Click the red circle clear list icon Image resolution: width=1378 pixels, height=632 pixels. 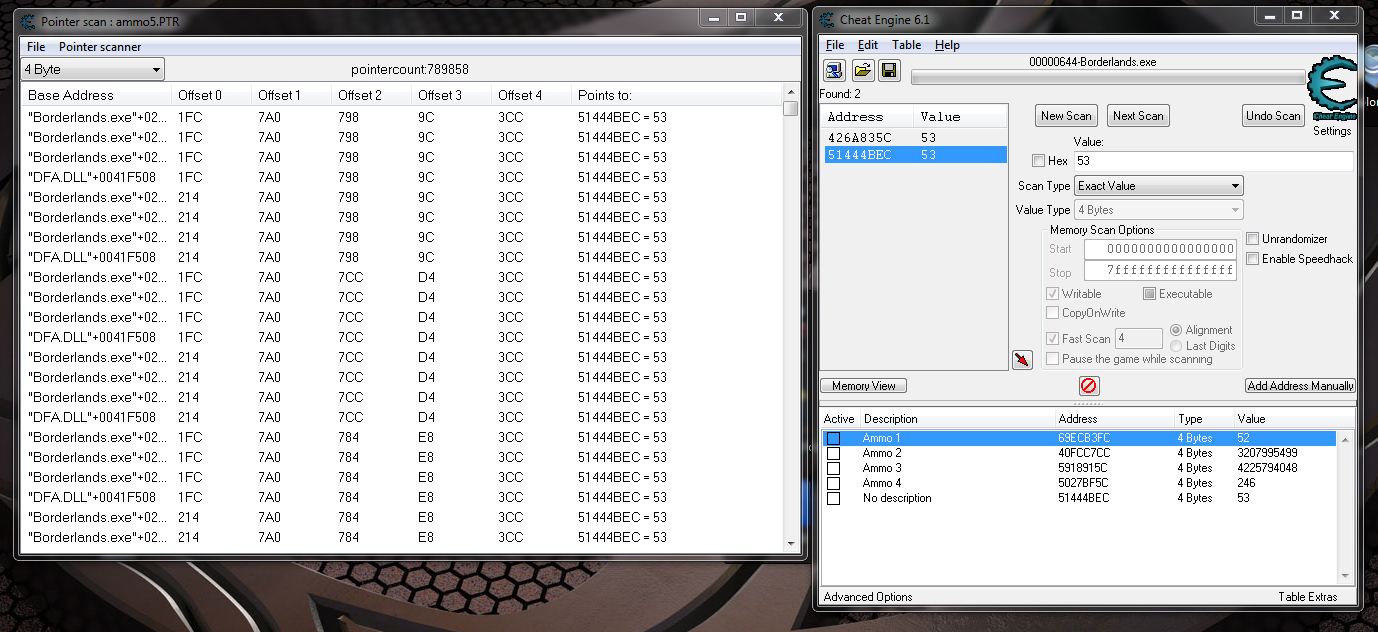point(1089,386)
